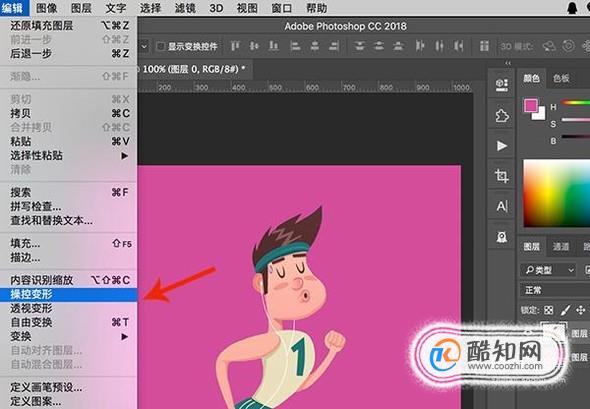
Task: Open the puzzle-piece panel icon in dock
Action: 502,116
